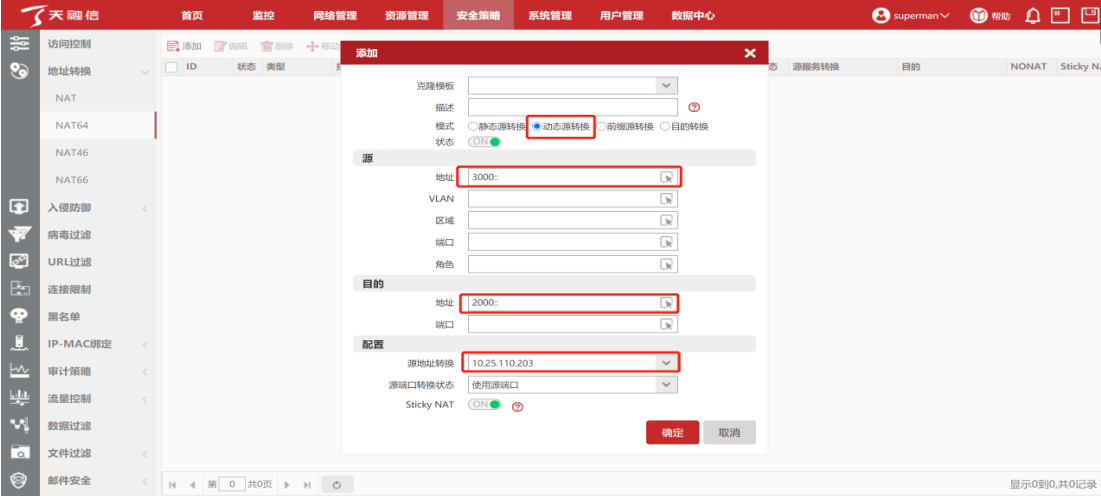1101x496 pixels.
Task: Click the IP-MAC绑定 sidebar icon
Action: click(20, 344)
